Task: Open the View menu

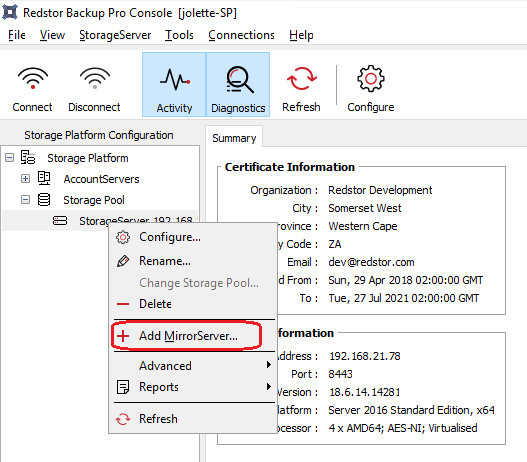Action: pyautogui.click(x=52, y=35)
